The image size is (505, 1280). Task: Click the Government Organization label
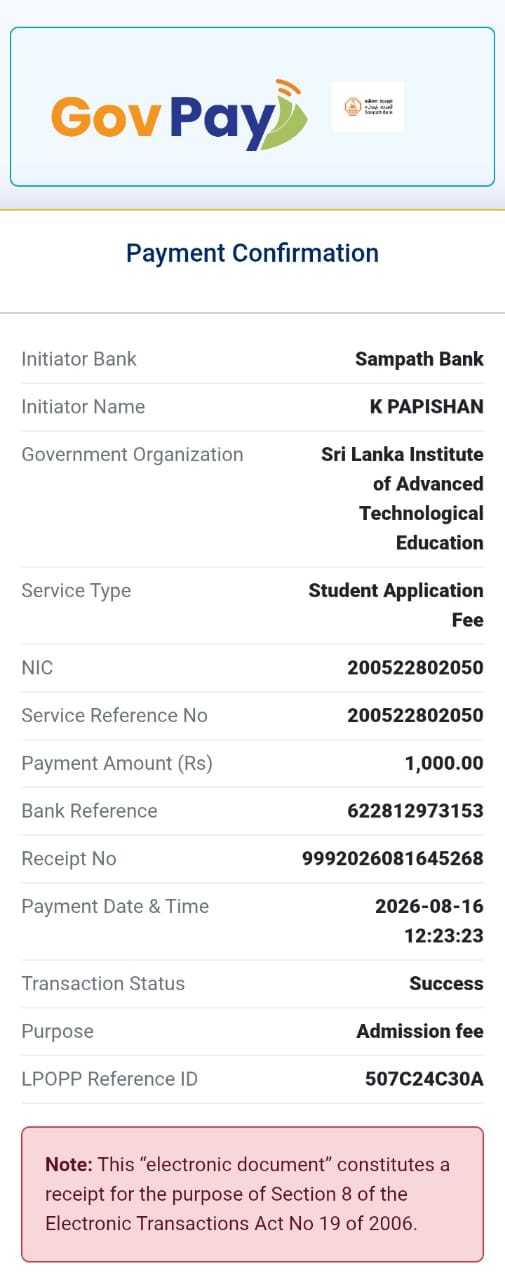click(132, 455)
